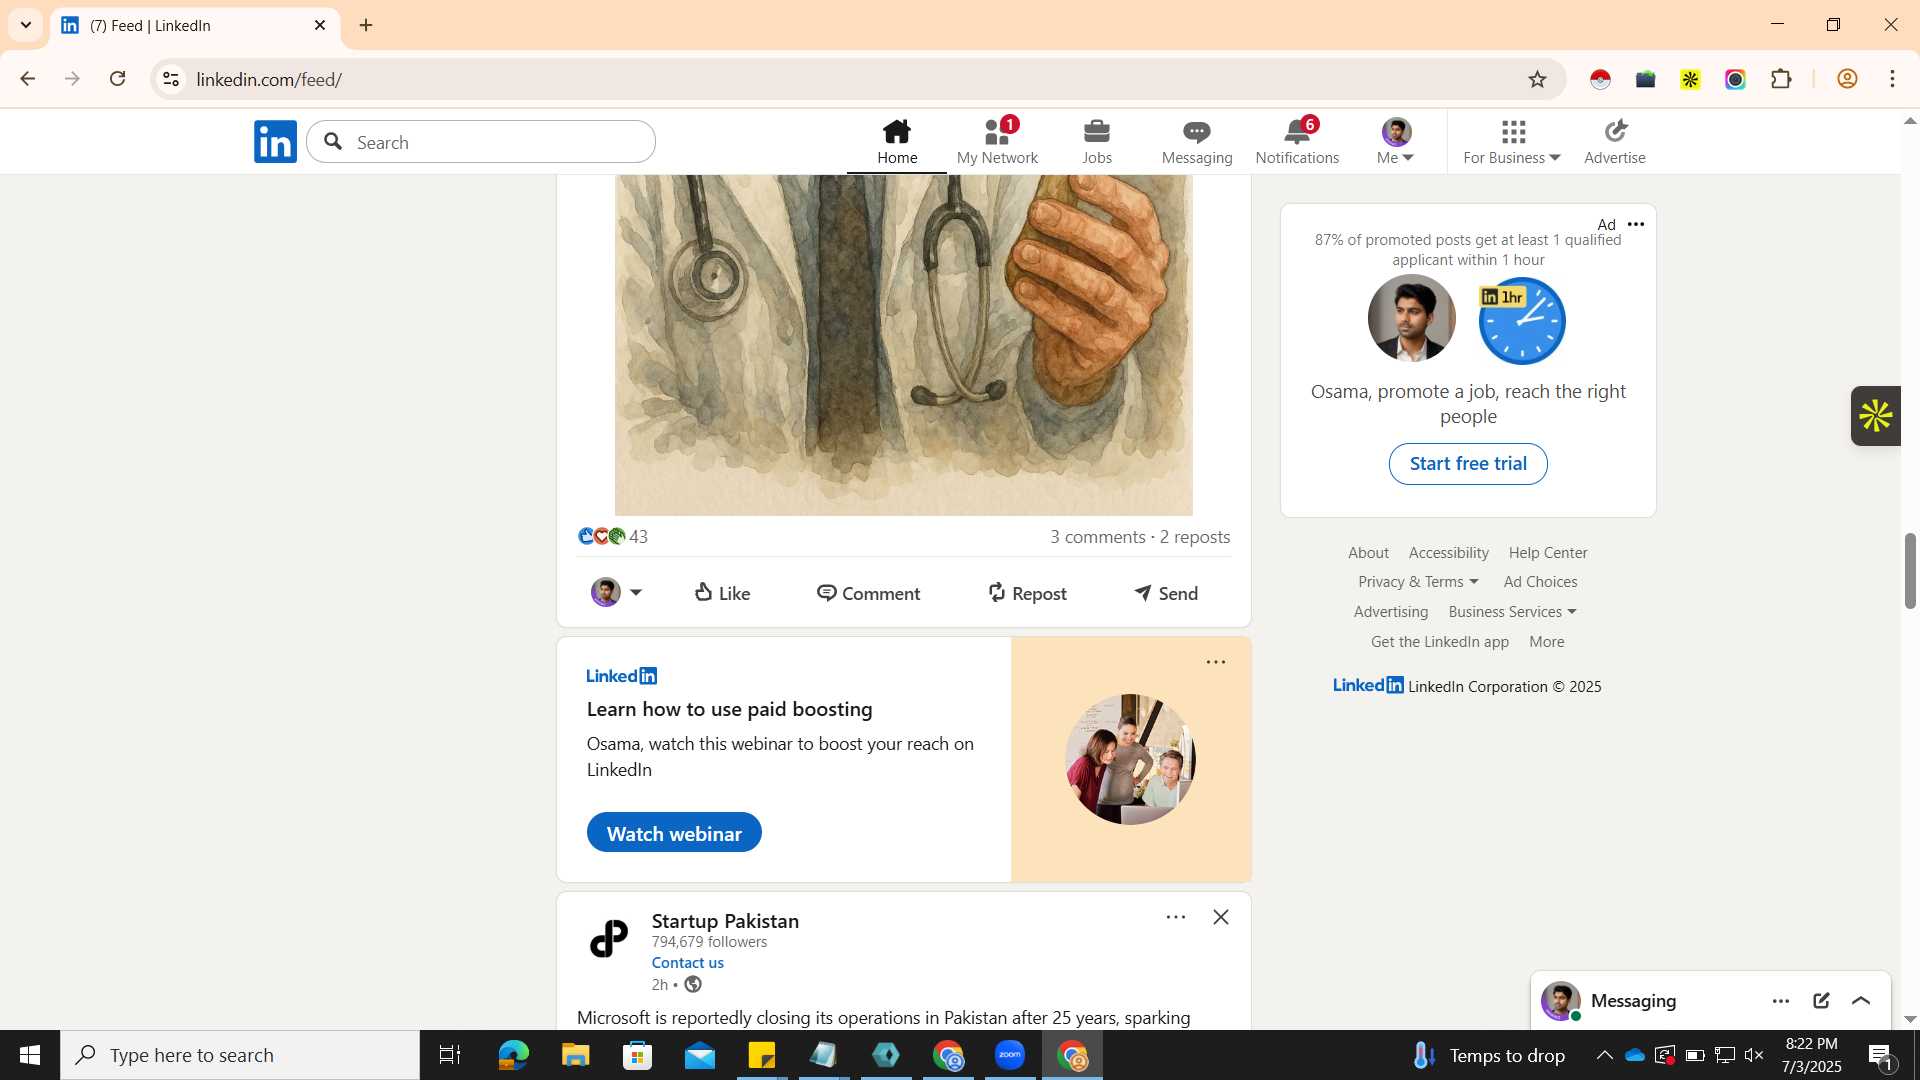Image resolution: width=1920 pixels, height=1080 pixels.
Task: Open Startup Pakistan post options menu
Action: tap(1176, 917)
